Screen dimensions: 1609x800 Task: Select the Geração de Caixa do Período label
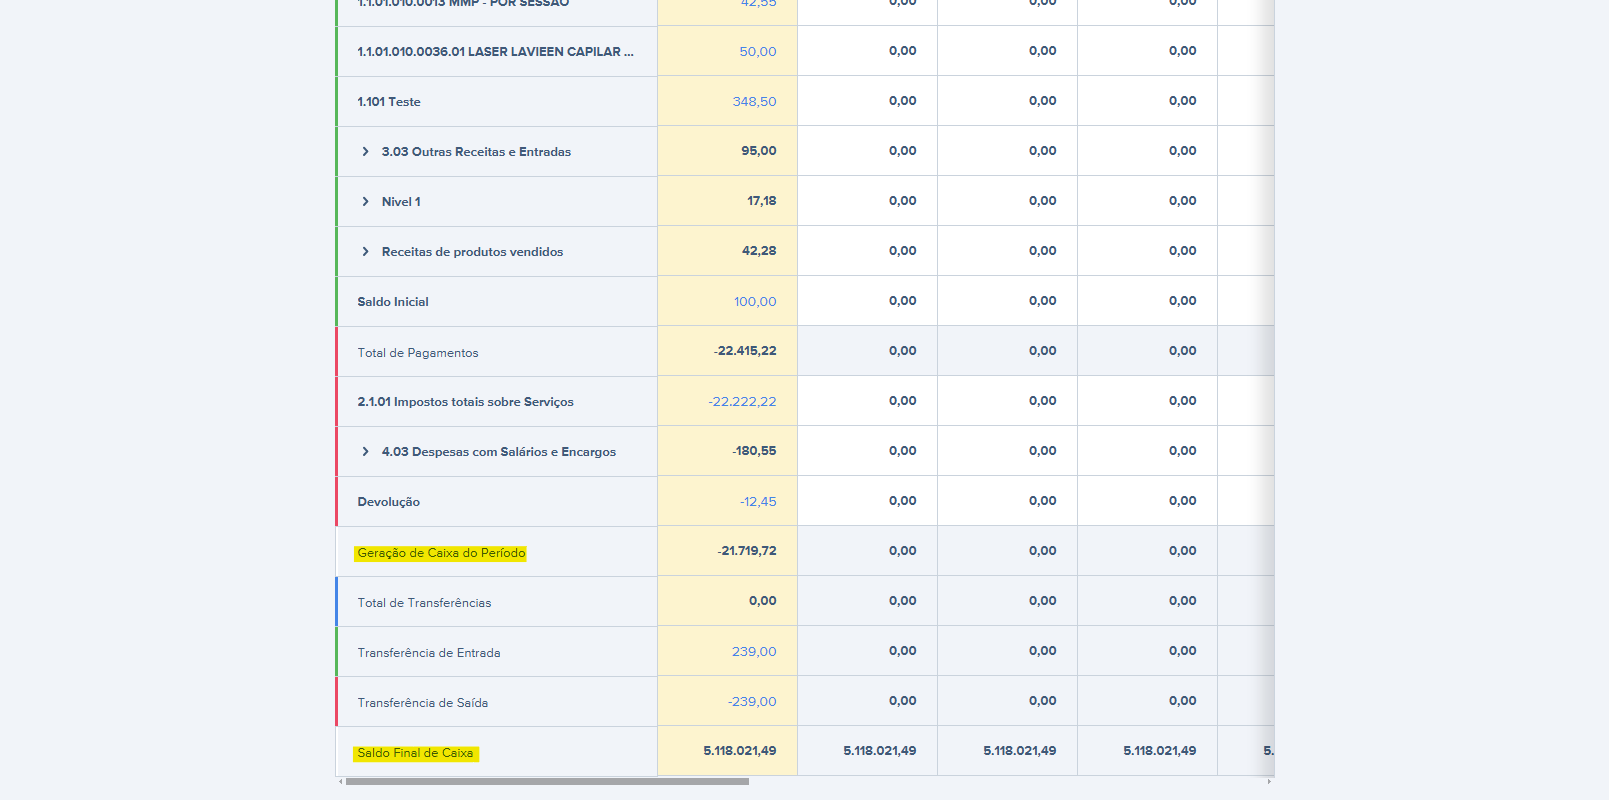coord(441,553)
